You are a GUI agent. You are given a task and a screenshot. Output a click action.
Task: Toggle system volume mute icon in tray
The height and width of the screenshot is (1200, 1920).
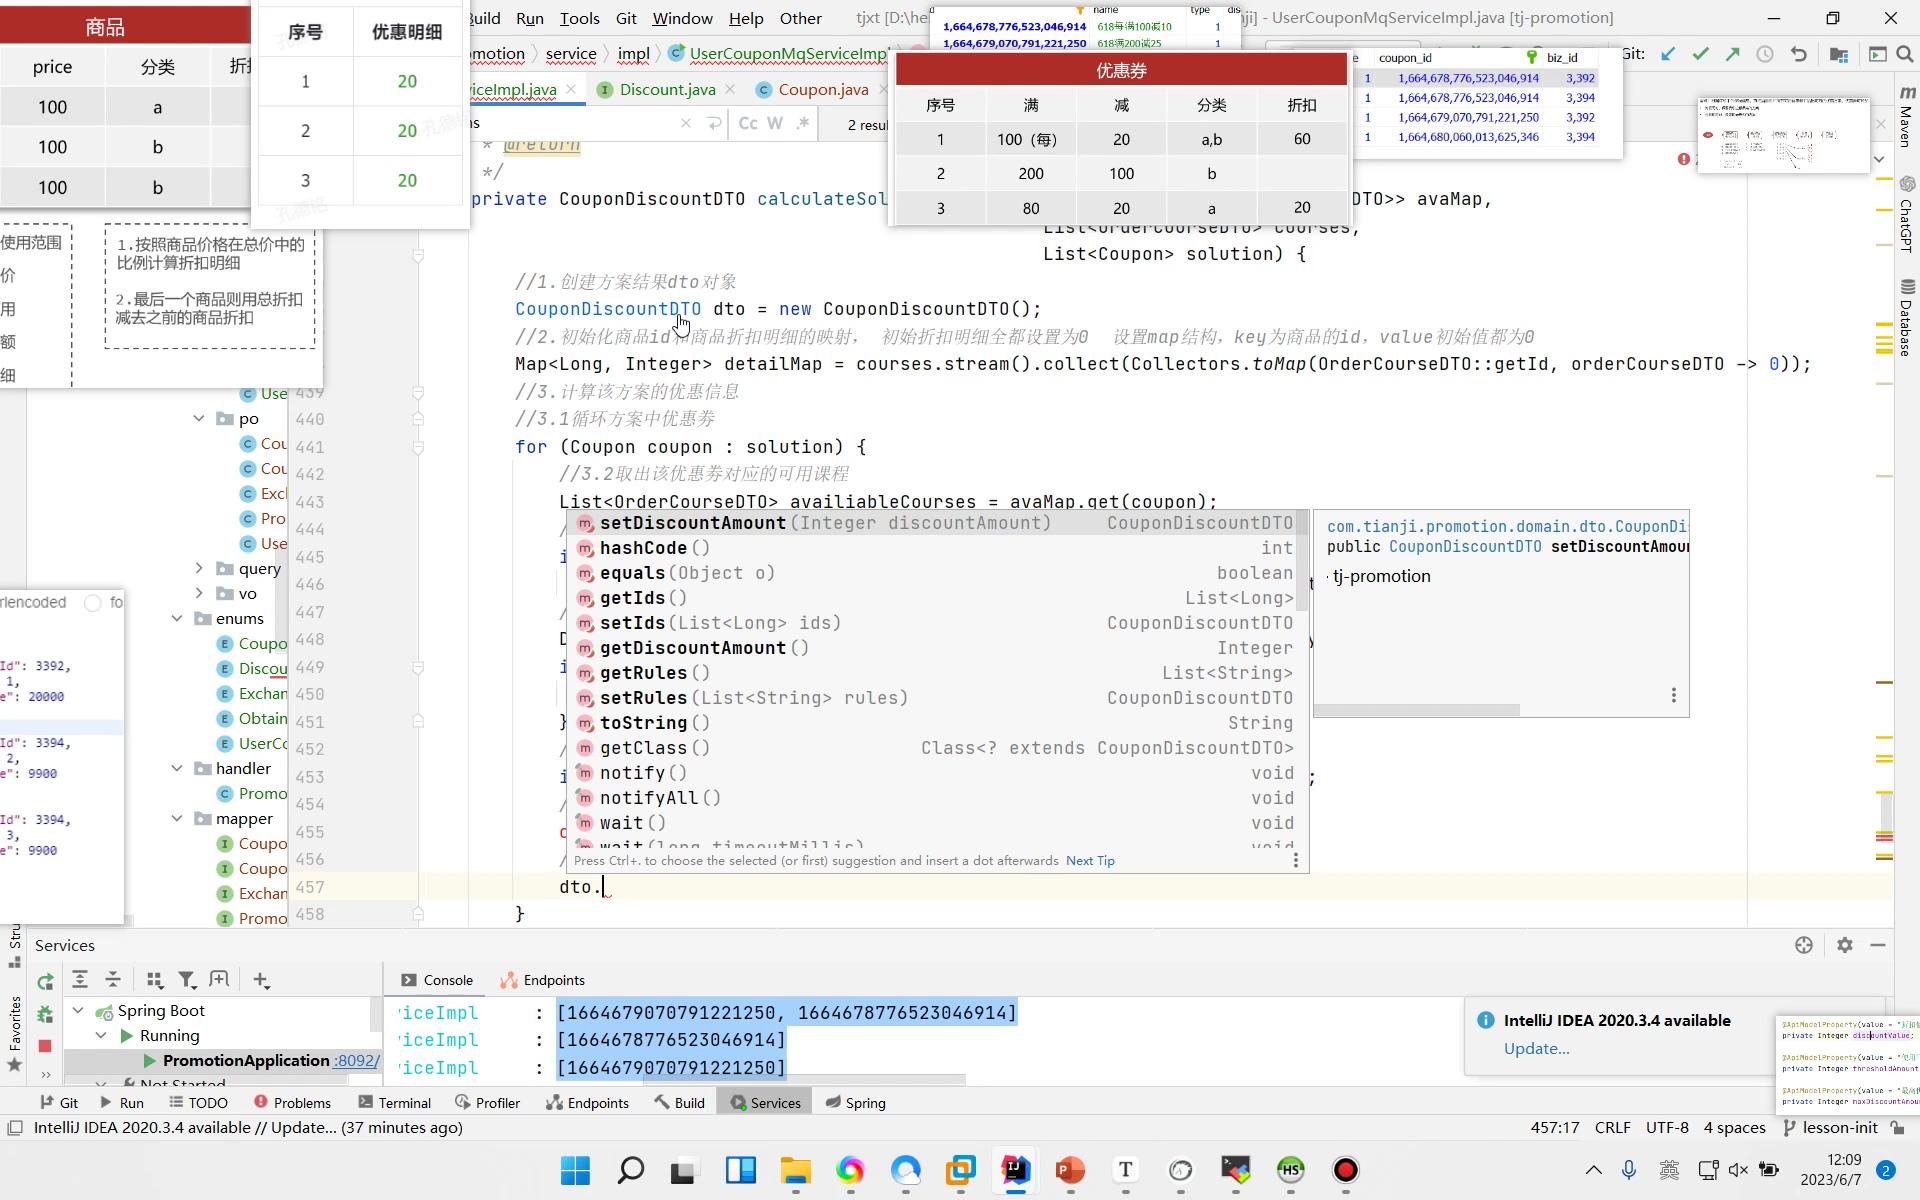pyautogui.click(x=1738, y=1170)
